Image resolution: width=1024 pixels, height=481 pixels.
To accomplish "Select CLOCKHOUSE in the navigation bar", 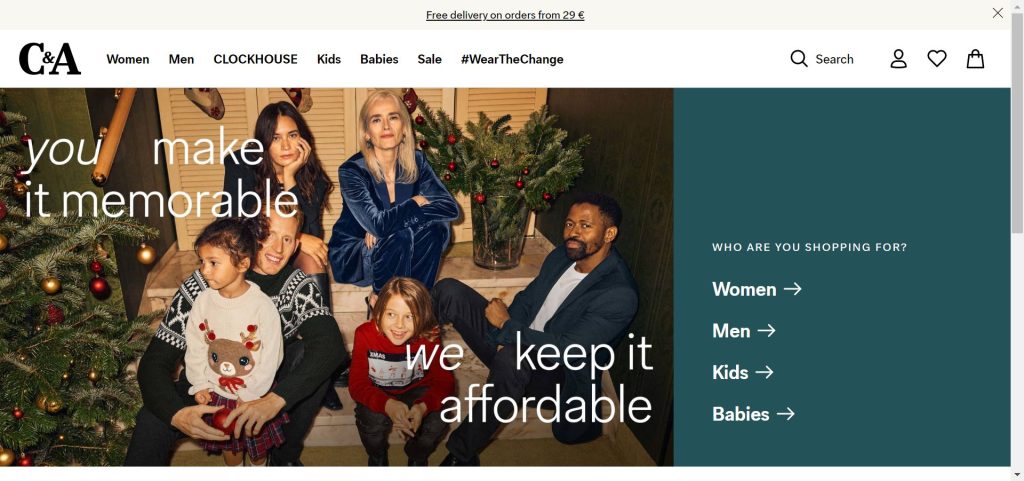I will tap(255, 59).
